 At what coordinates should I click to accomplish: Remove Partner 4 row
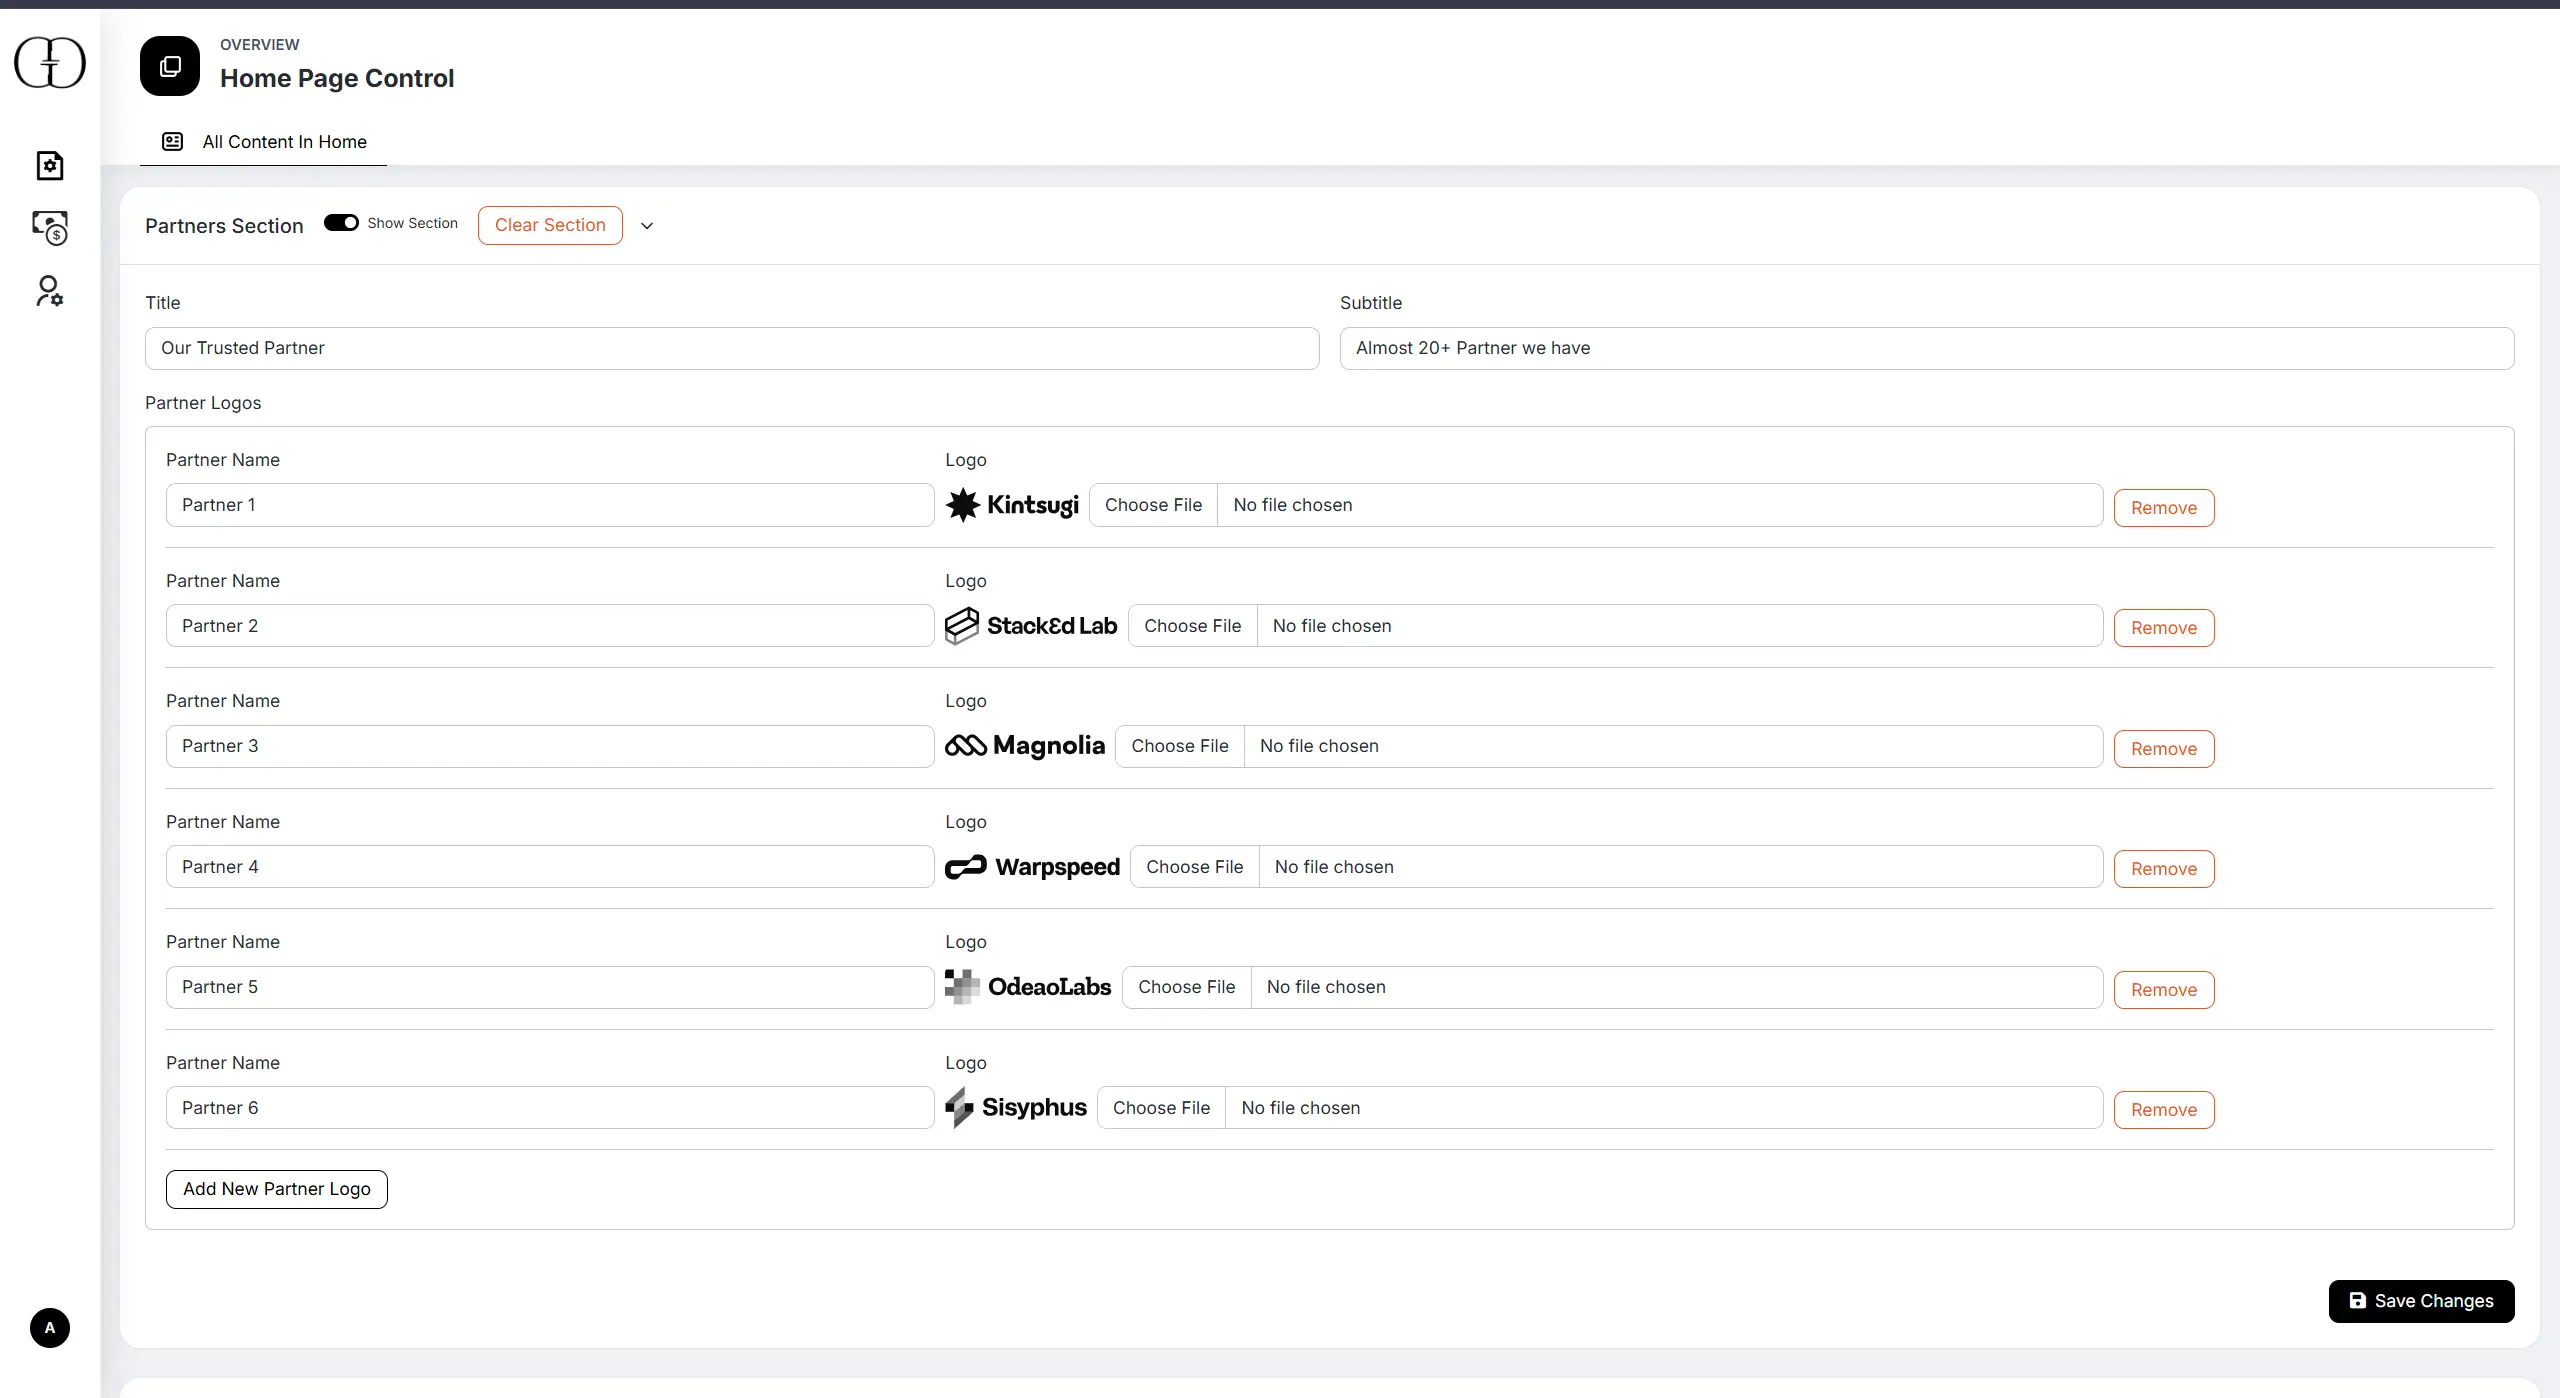[2164, 869]
